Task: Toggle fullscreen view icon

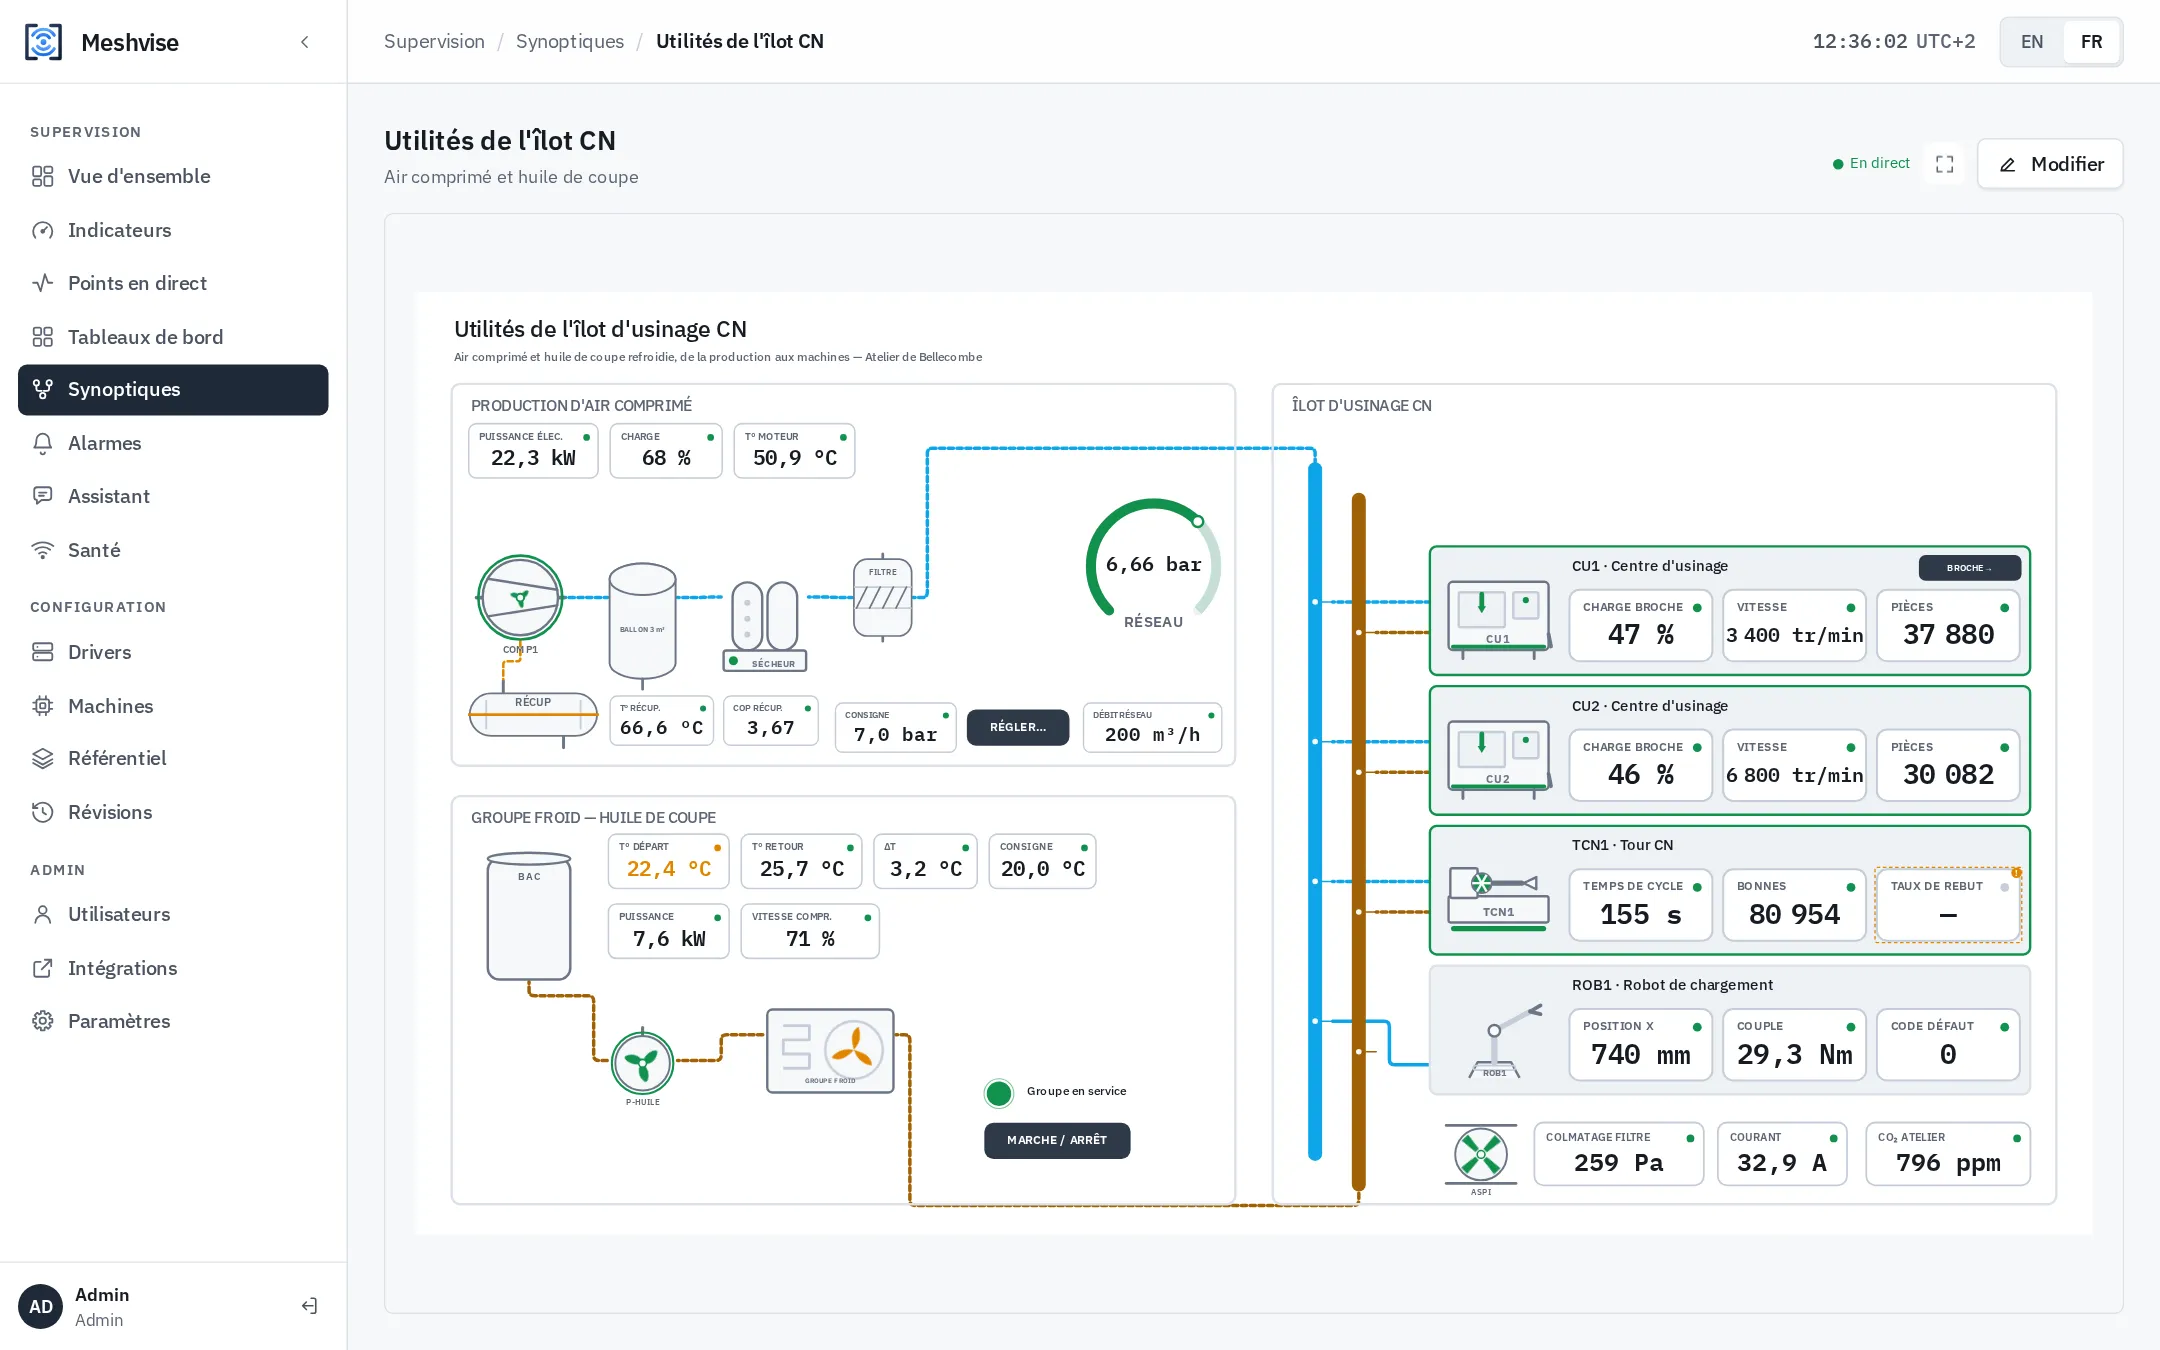Action: (x=1944, y=164)
